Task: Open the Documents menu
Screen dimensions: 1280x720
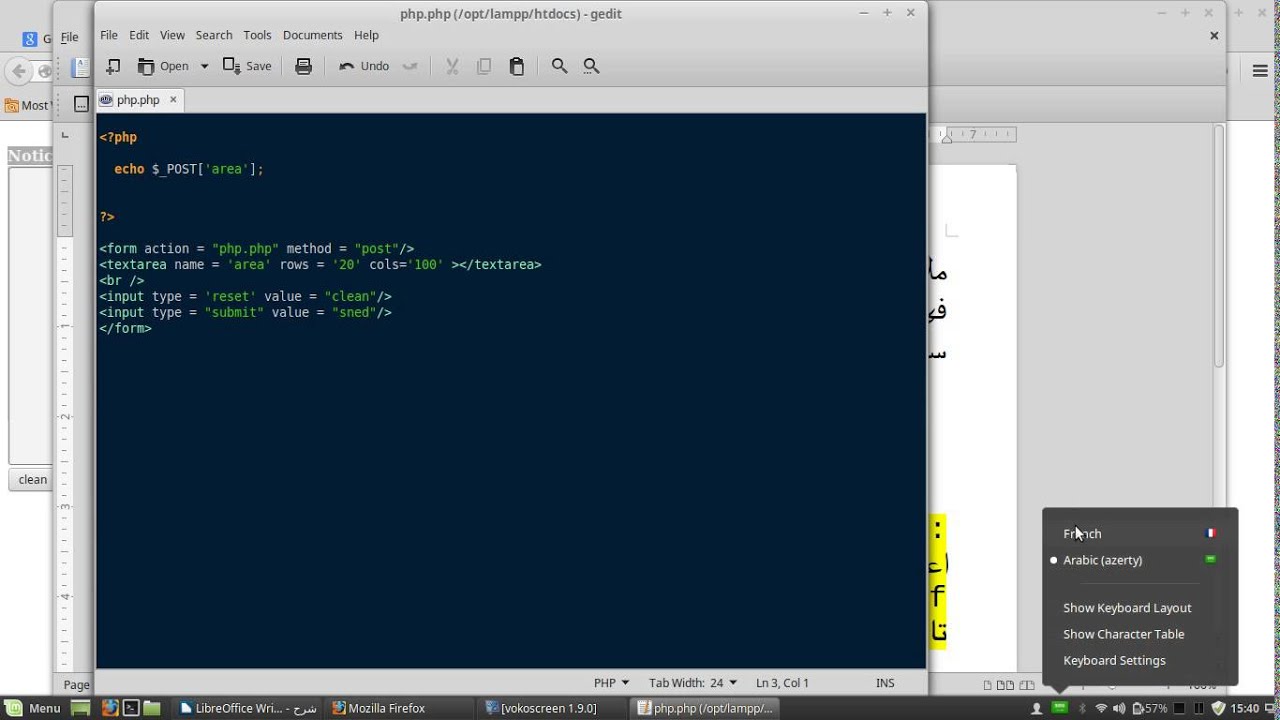Action: [x=312, y=35]
